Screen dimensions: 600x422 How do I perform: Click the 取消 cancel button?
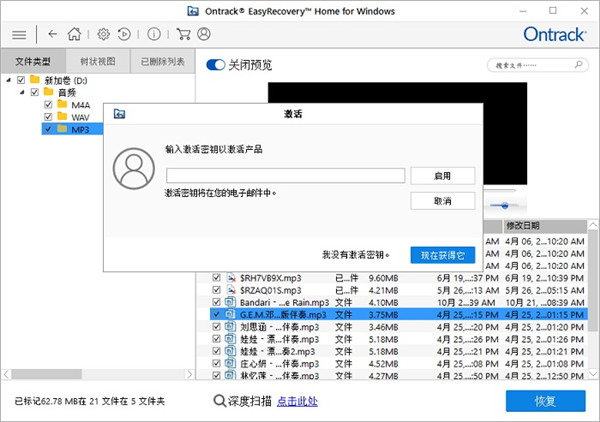point(443,201)
